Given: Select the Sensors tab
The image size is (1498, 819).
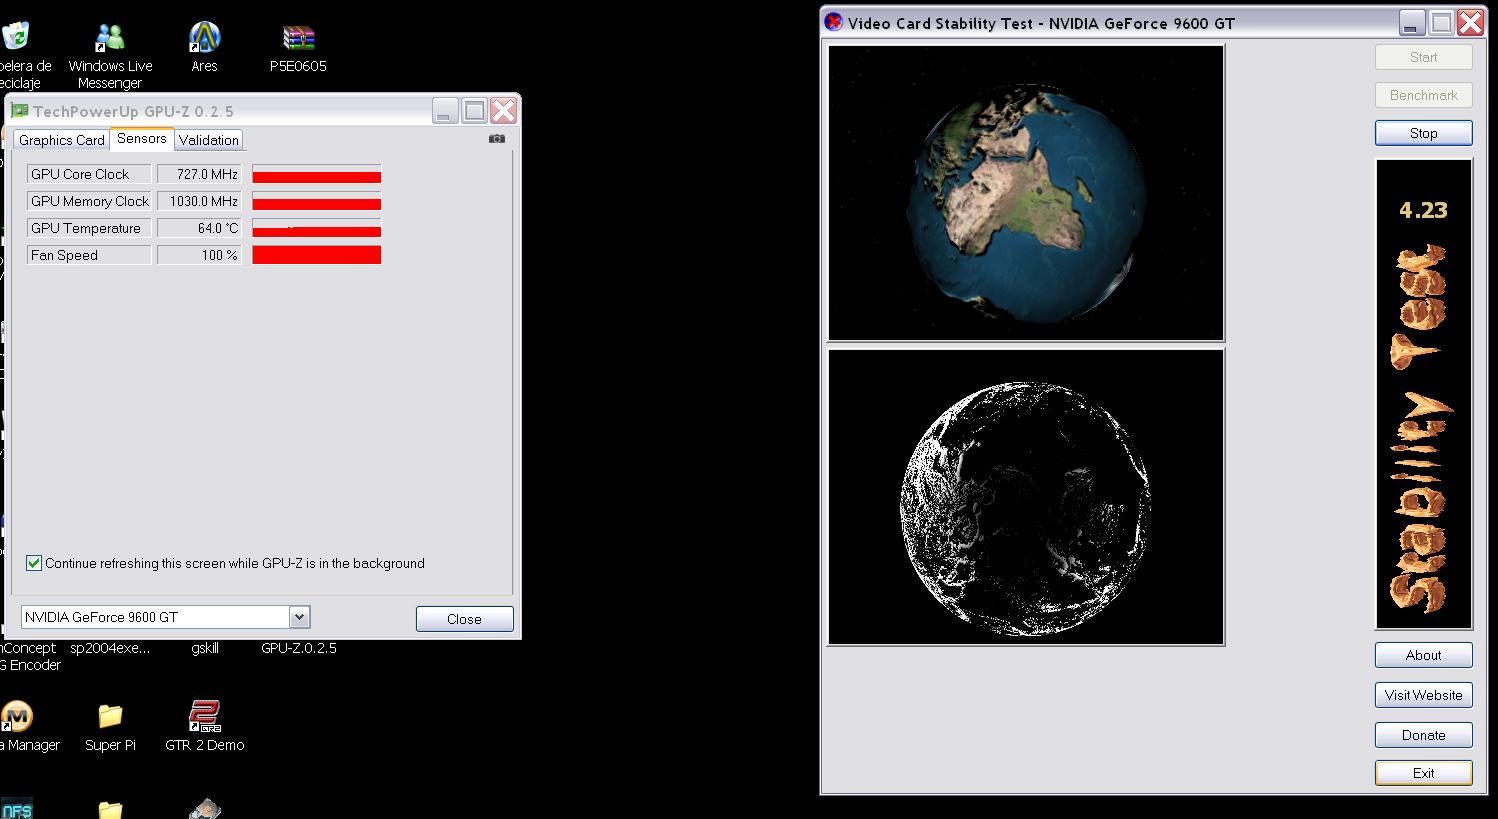Looking at the screenshot, I should click(141, 139).
